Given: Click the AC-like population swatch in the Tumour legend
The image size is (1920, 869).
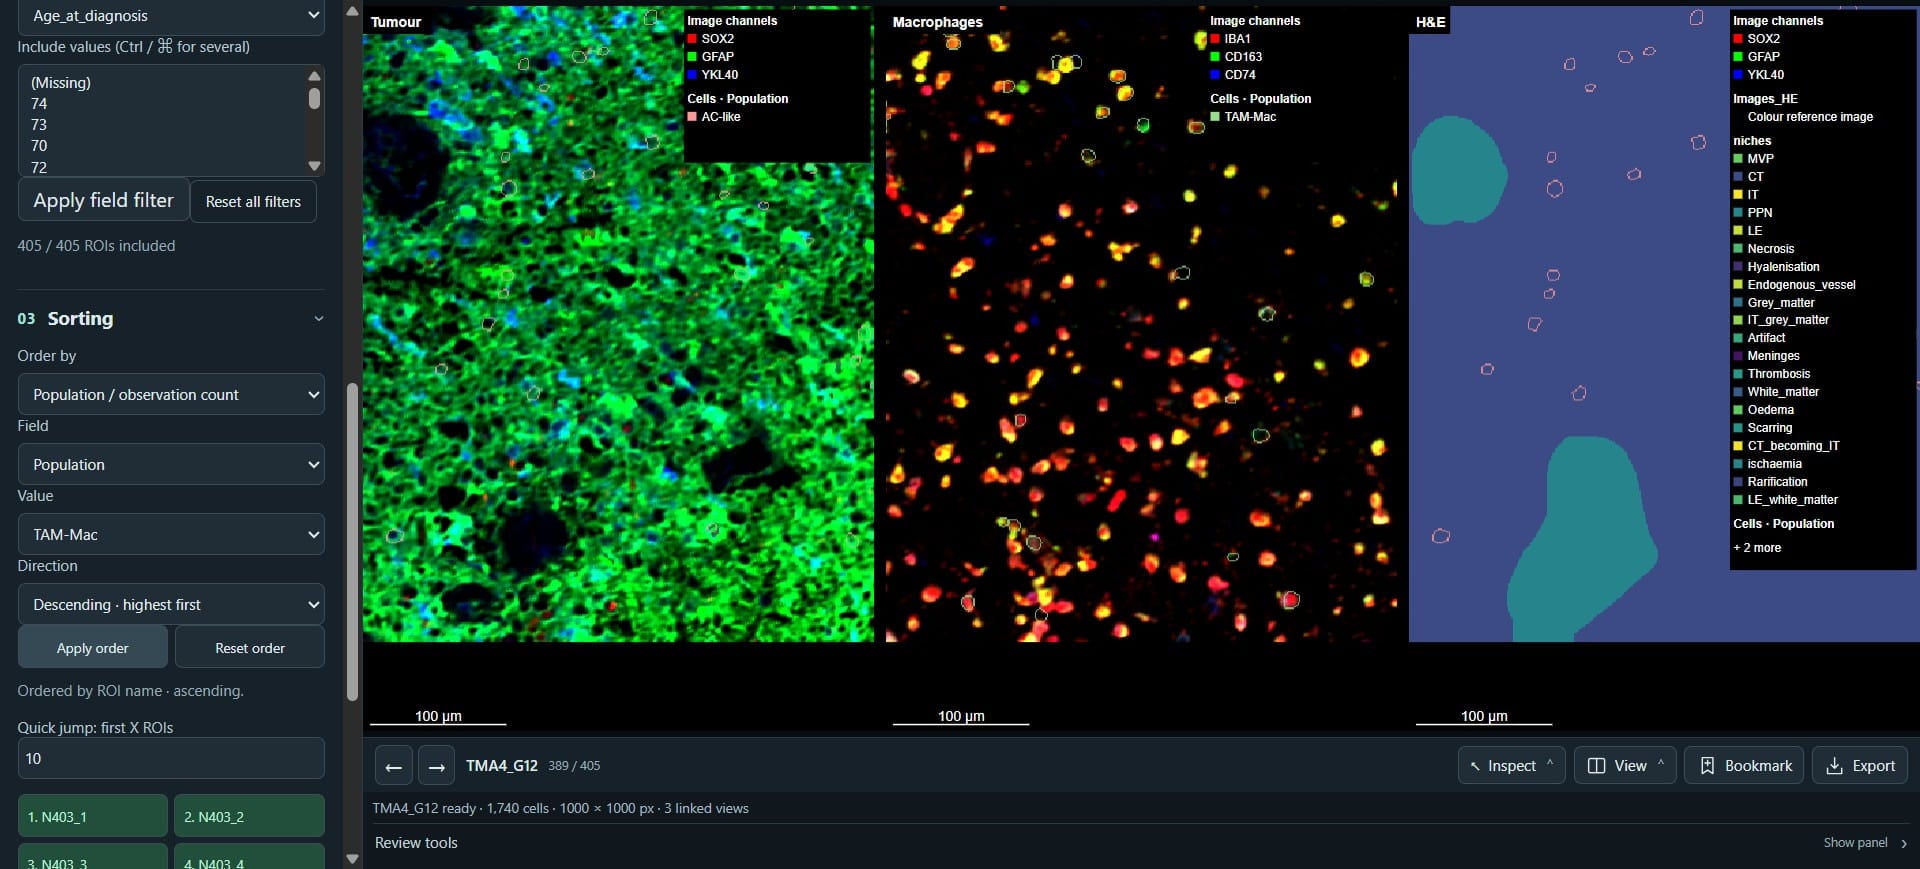Looking at the screenshot, I should (x=692, y=117).
